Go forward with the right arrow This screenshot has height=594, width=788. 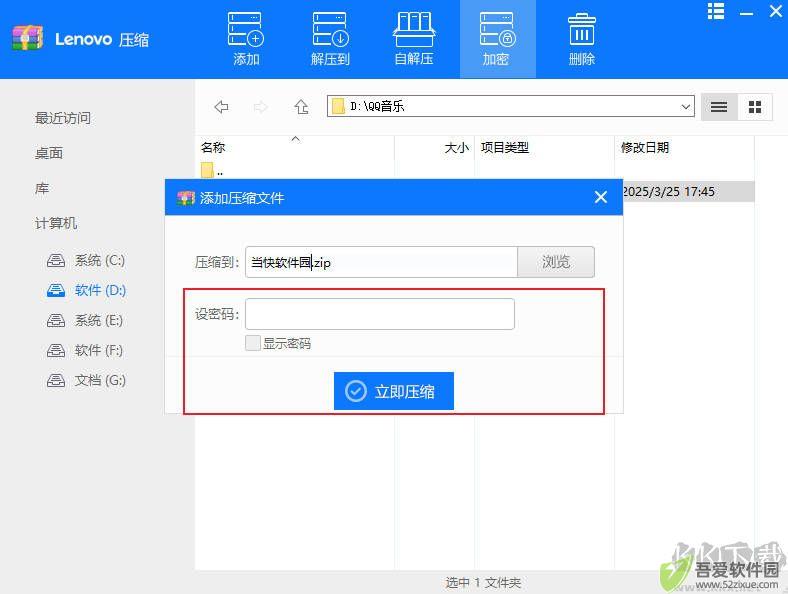[261, 107]
